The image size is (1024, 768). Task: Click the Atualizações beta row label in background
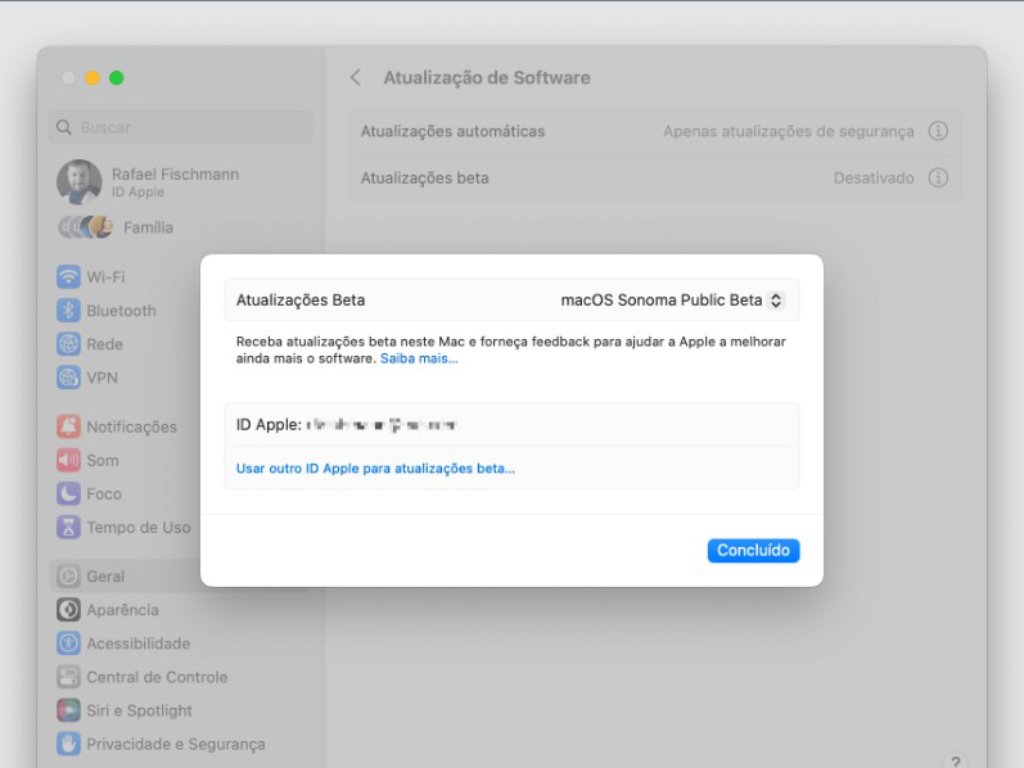pyautogui.click(x=424, y=178)
